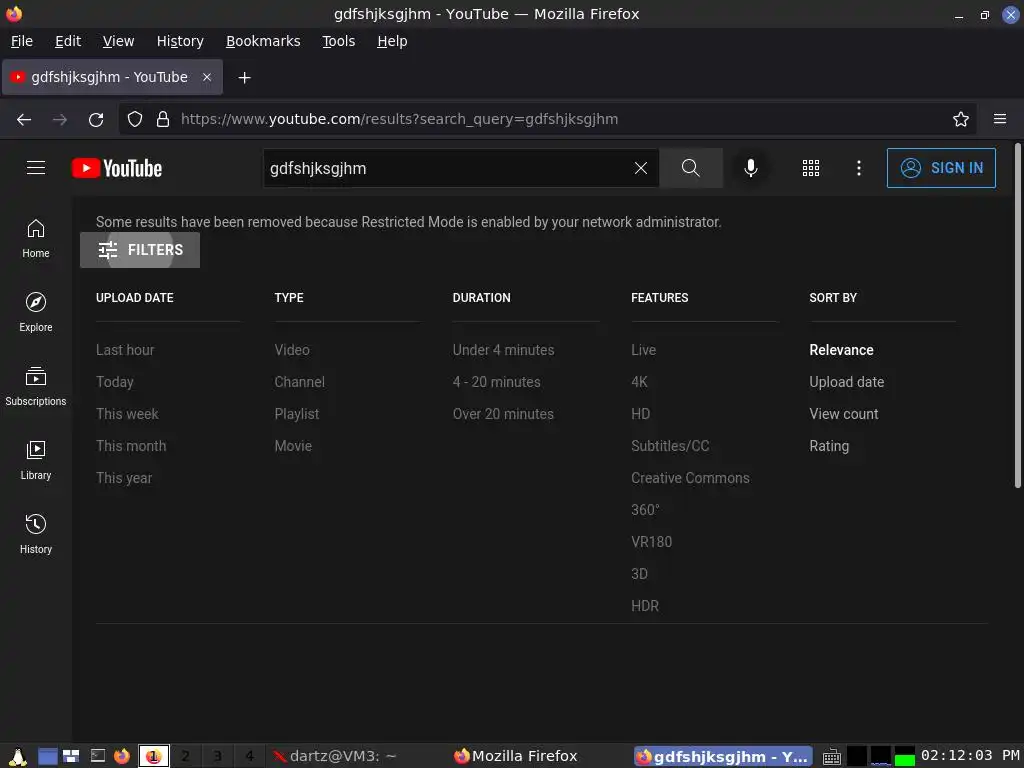This screenshot has height=768, width=1024.
Task: Switch to workspace 2 in the pager
Action: pyautogui.click(x=185, y=756)
